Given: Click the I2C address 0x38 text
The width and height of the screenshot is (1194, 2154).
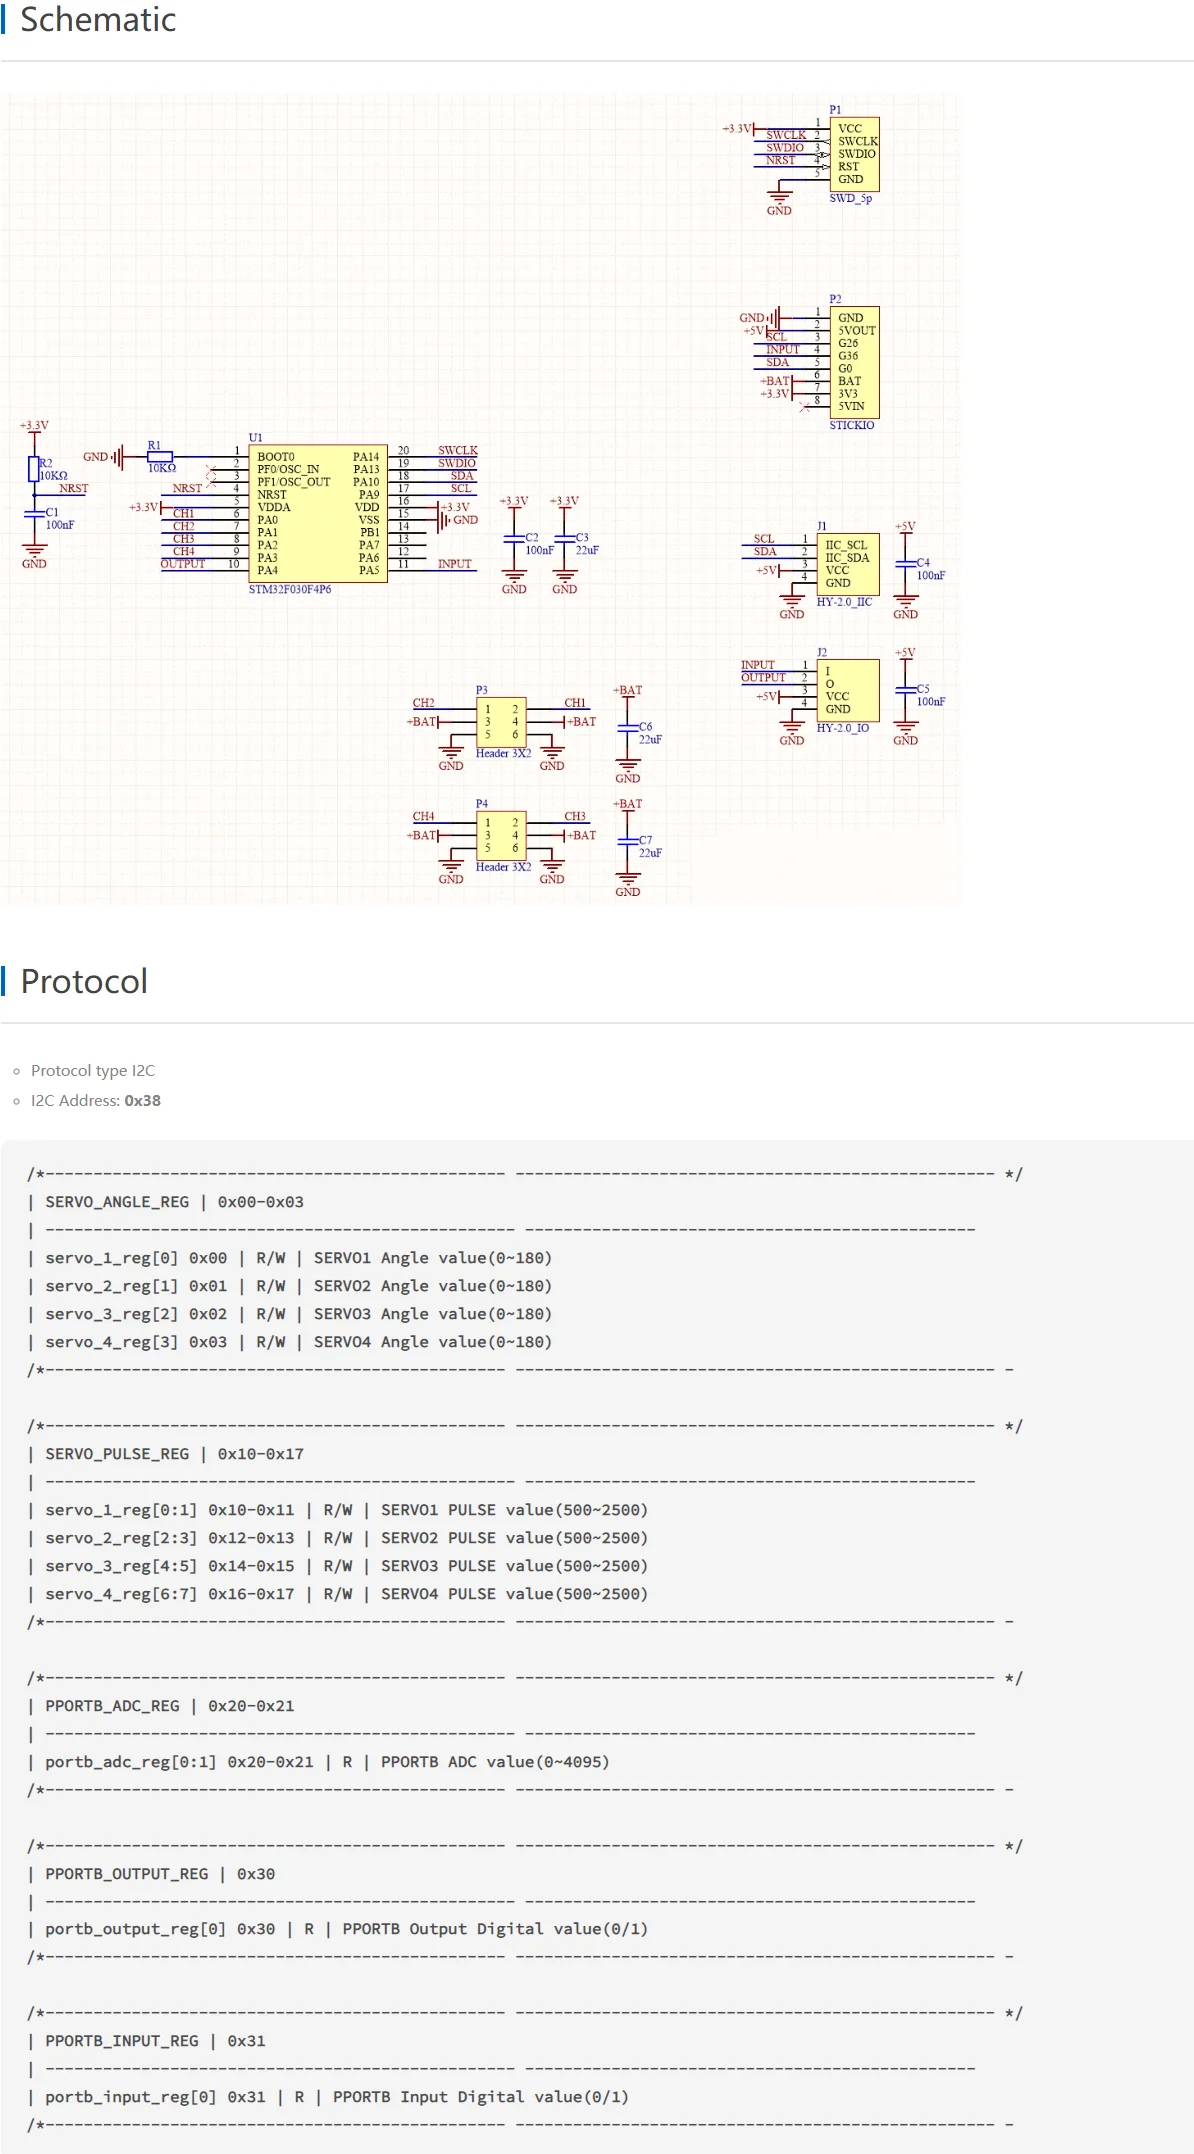Looking at the screenshot, I should (x=142, y=1100).
